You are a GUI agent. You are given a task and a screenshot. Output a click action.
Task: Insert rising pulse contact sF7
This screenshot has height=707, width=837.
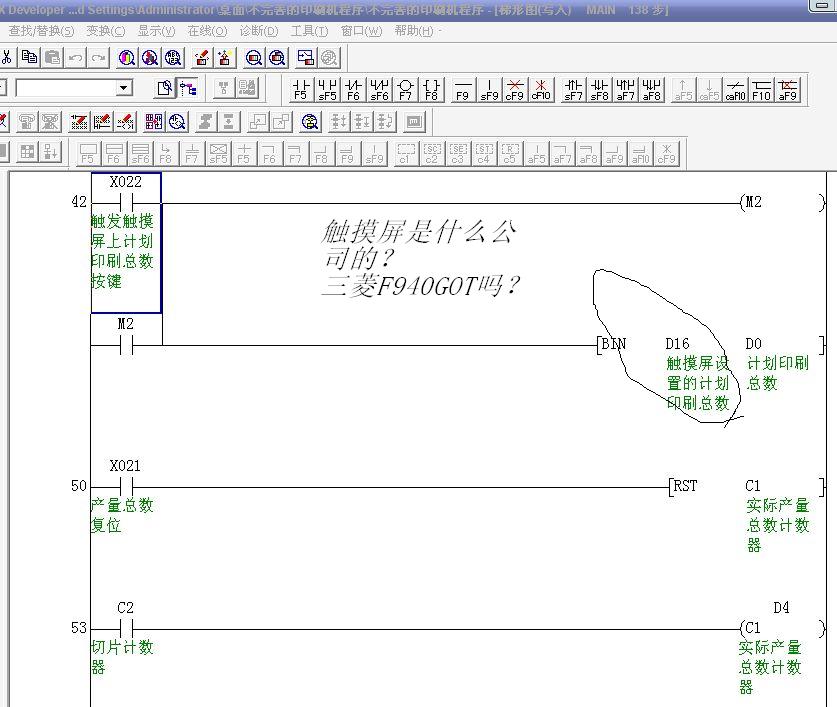573,89
